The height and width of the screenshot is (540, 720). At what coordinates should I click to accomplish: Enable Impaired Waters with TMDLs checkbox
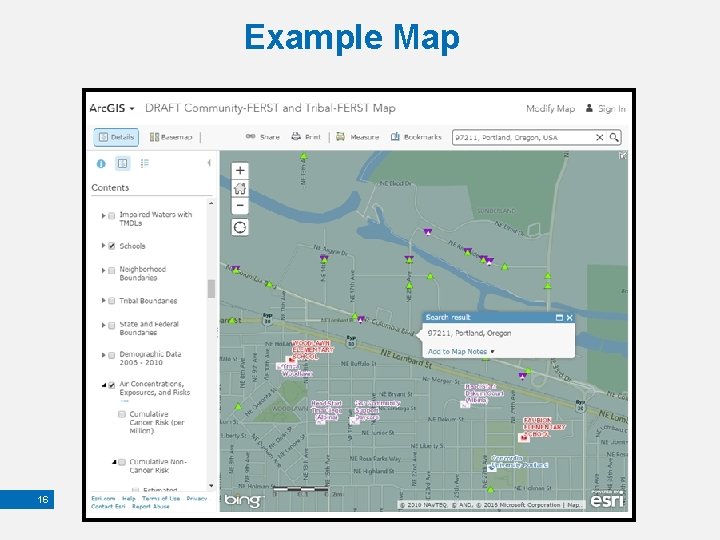tap(112, 216)
